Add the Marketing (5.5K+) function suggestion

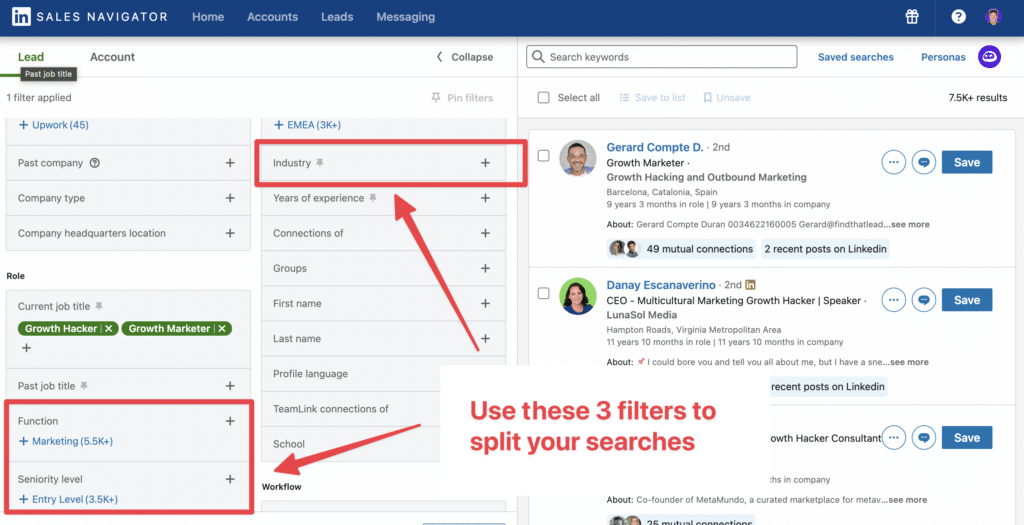(x=66, y=441)
